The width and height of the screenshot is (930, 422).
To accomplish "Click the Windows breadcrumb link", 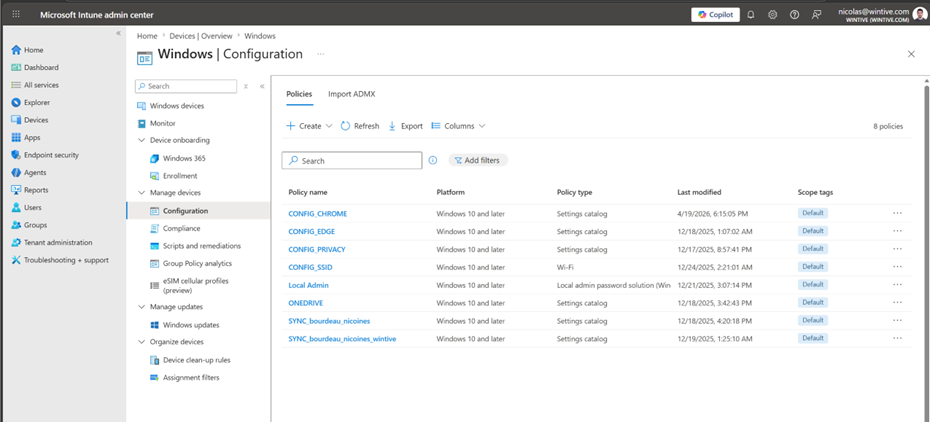I will click(x=260, y=36).
